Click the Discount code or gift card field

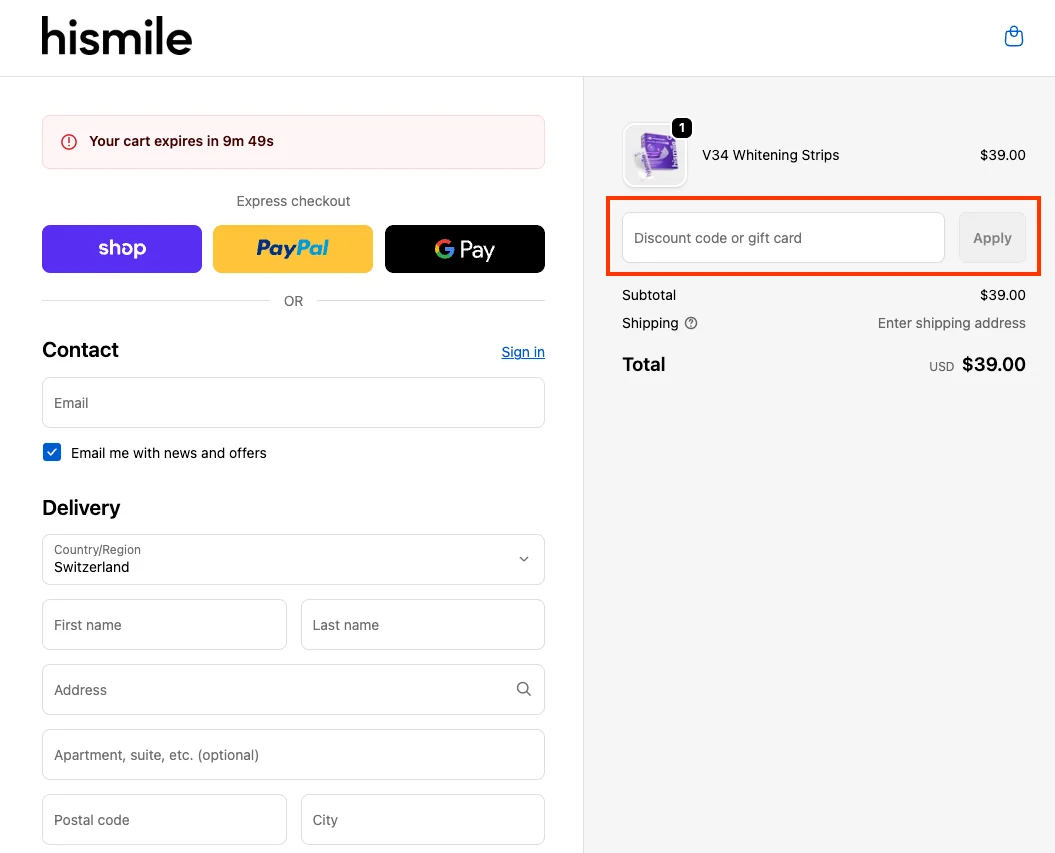point(782,237)
